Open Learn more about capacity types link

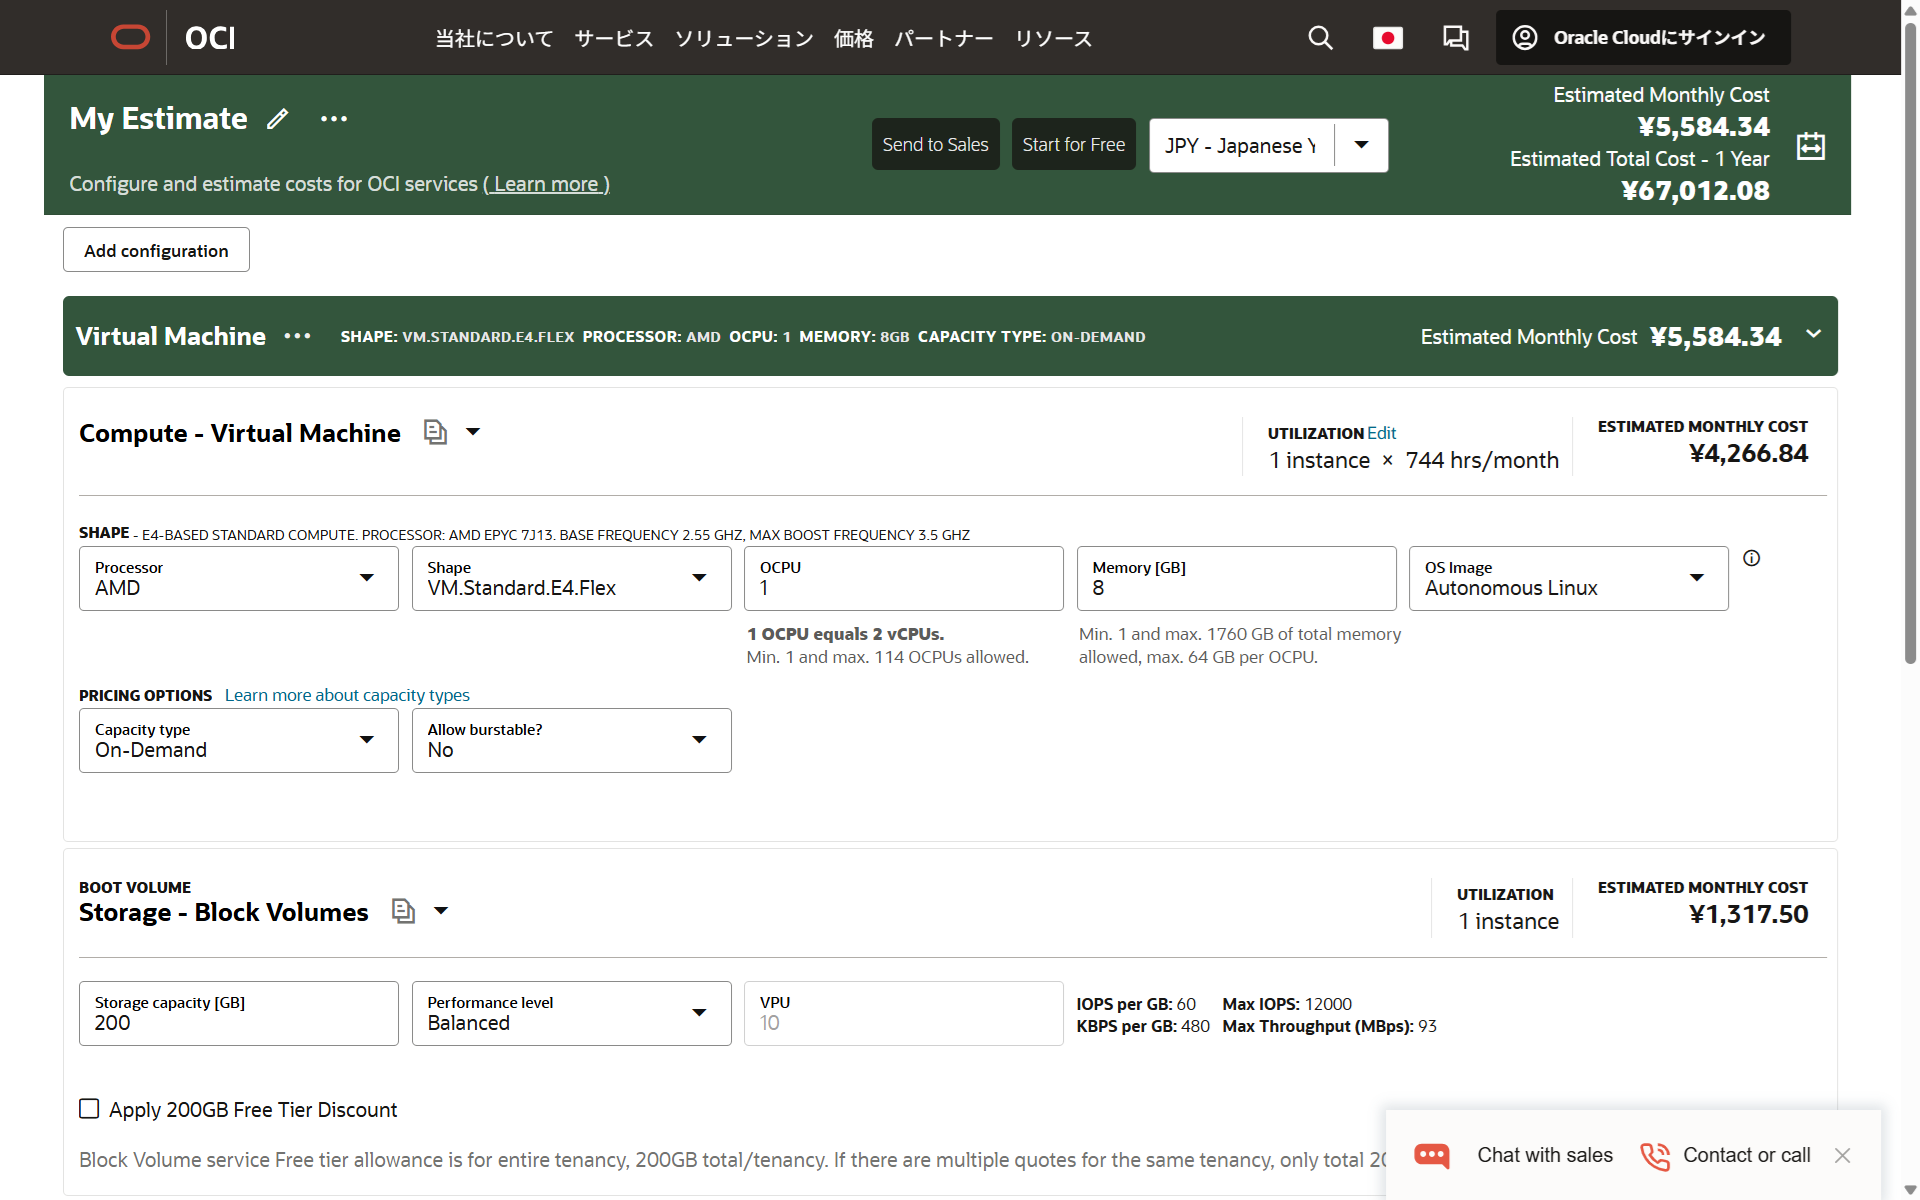[x=347, y=694]
